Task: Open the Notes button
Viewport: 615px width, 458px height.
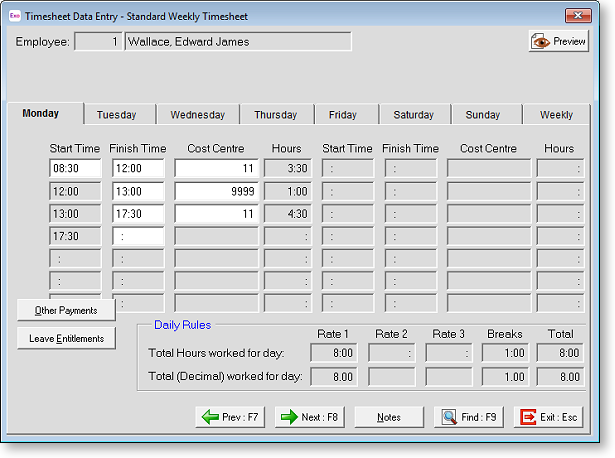Action: point(388,417)
